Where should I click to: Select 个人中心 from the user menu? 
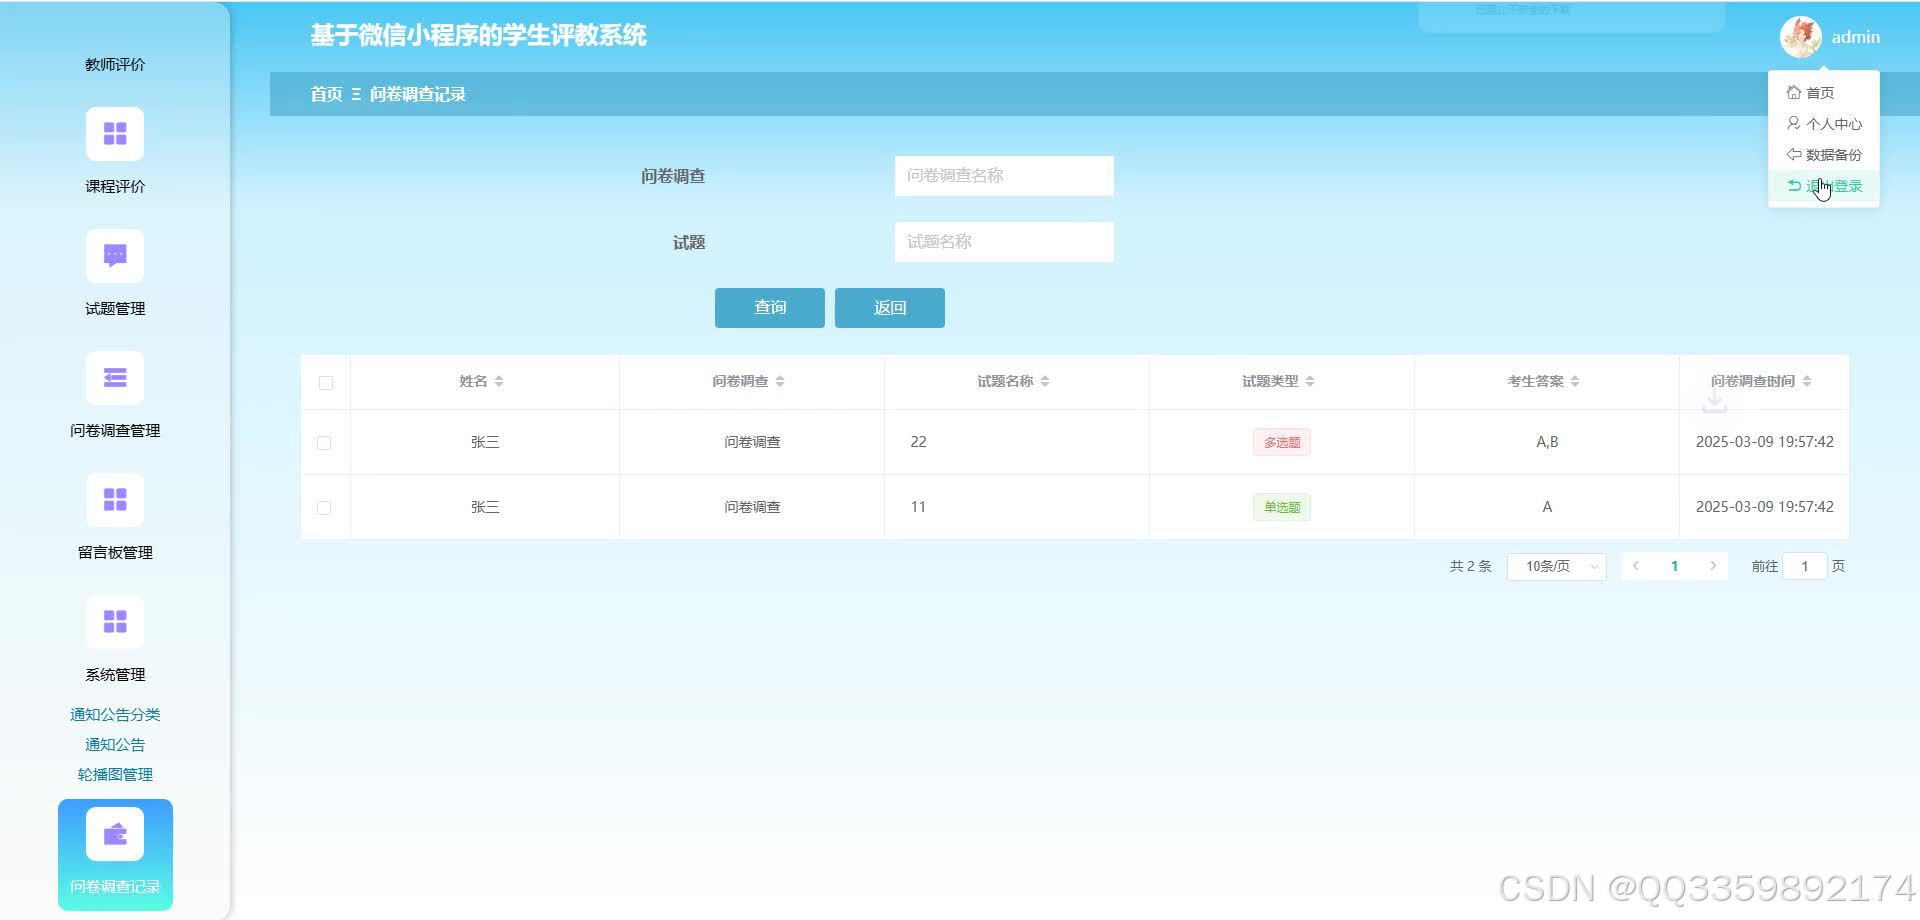point(1825,123)
